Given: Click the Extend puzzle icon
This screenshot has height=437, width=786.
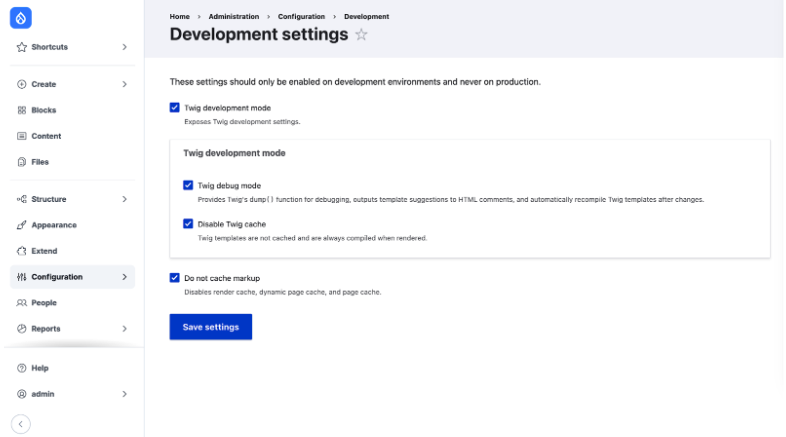Looking at the screenshot, I should (22, 251).
